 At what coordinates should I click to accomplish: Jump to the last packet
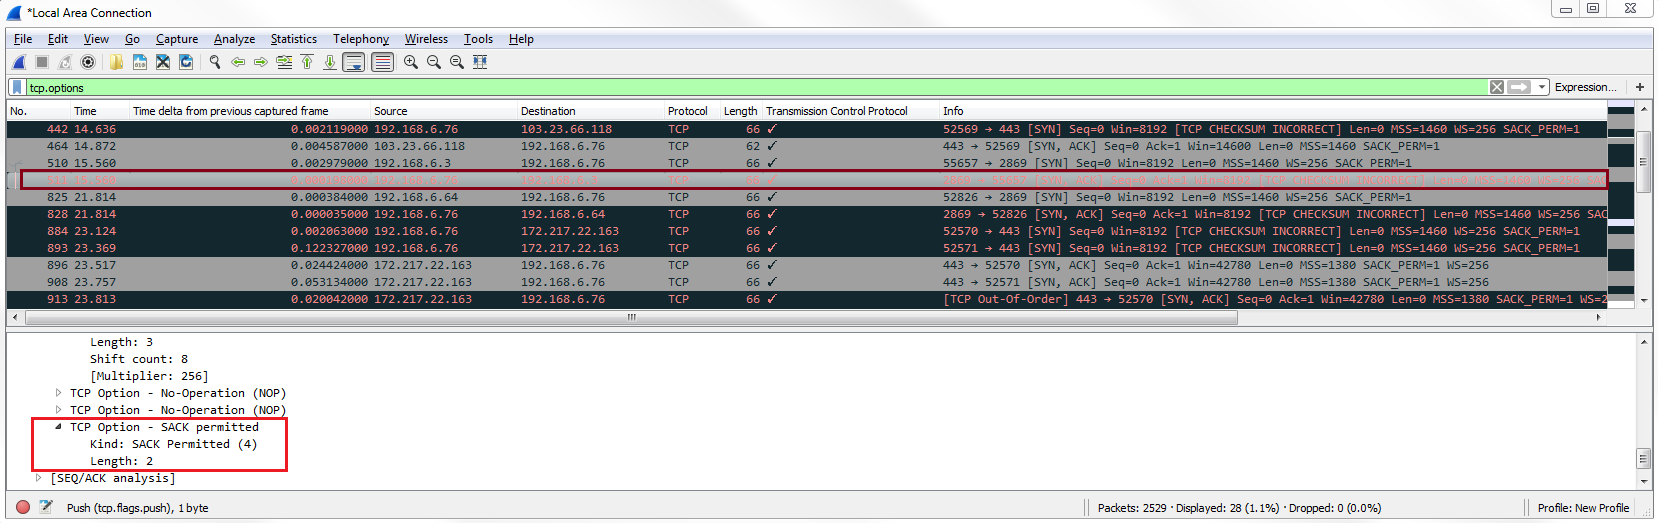330,62
